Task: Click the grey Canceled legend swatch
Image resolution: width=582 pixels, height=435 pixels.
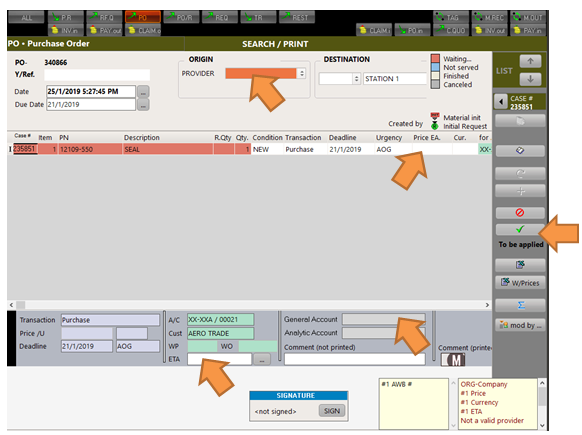Action: click(x=435, y=84)
